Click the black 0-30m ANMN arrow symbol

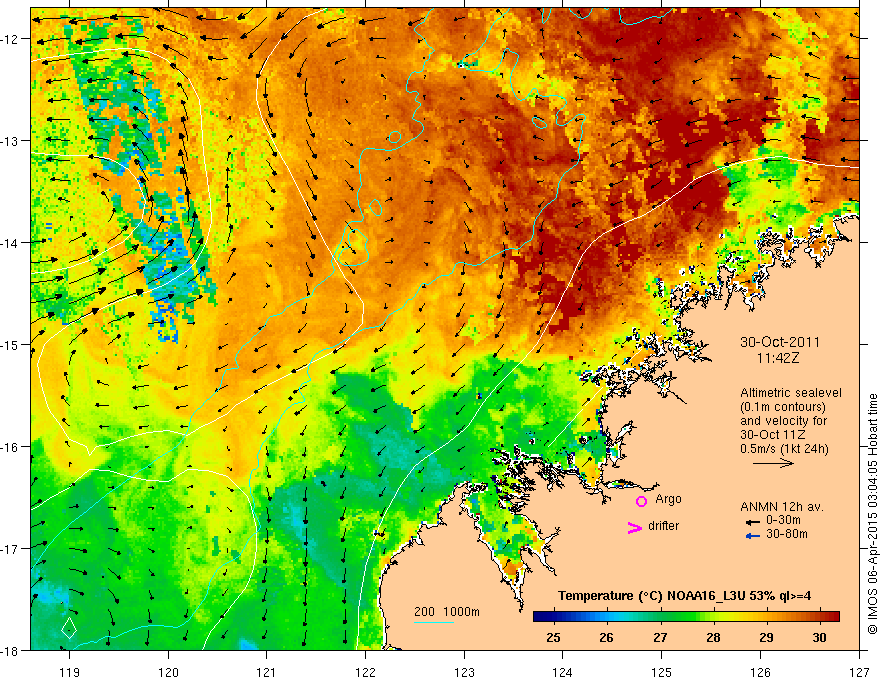click(753, 521)
